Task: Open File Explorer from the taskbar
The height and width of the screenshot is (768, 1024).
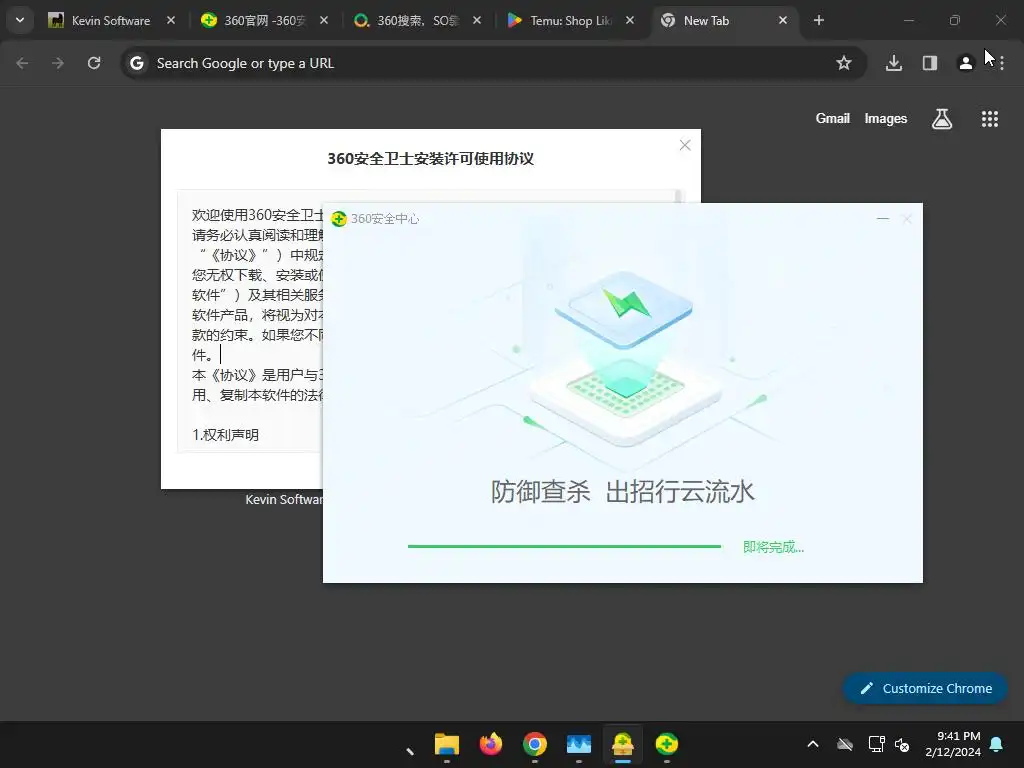Action: point(447,744)
